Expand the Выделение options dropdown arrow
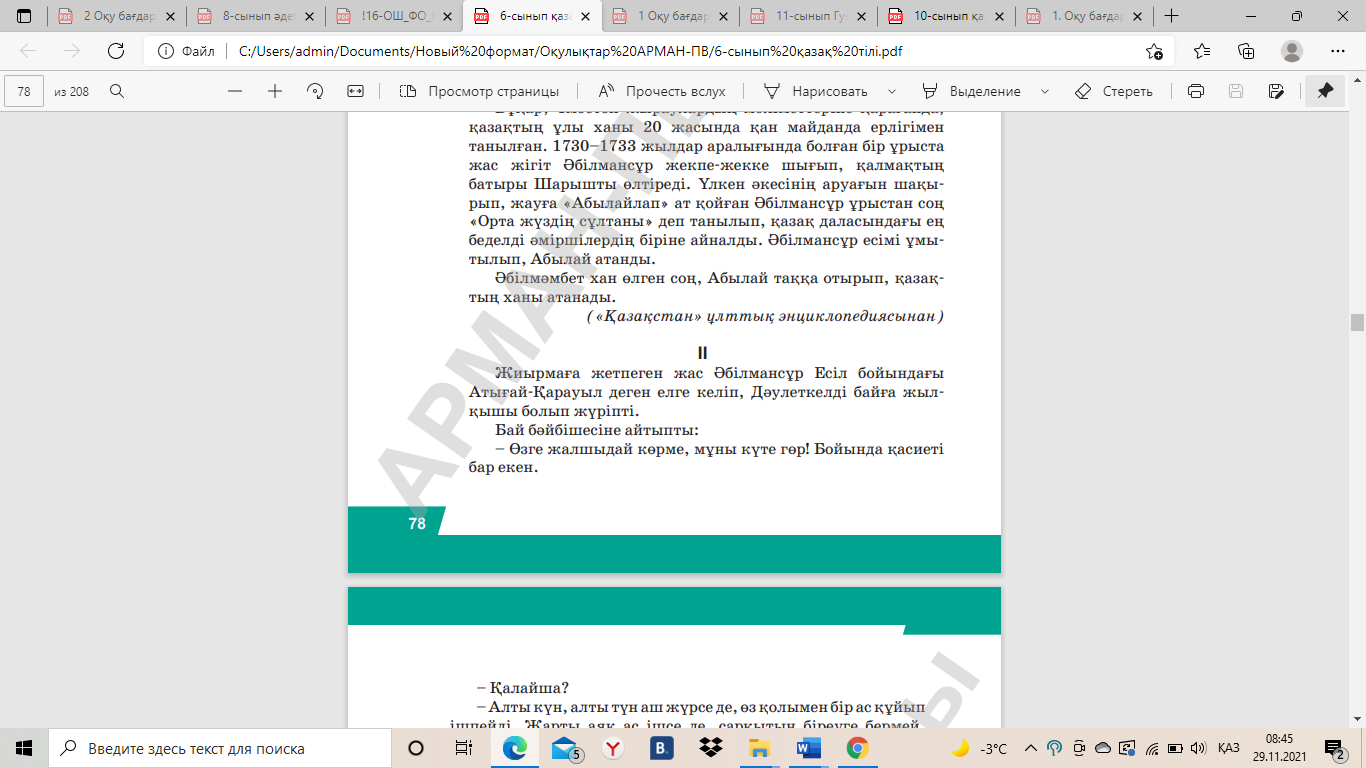Screen dimensions: 1366x768 pos(1045,91)
